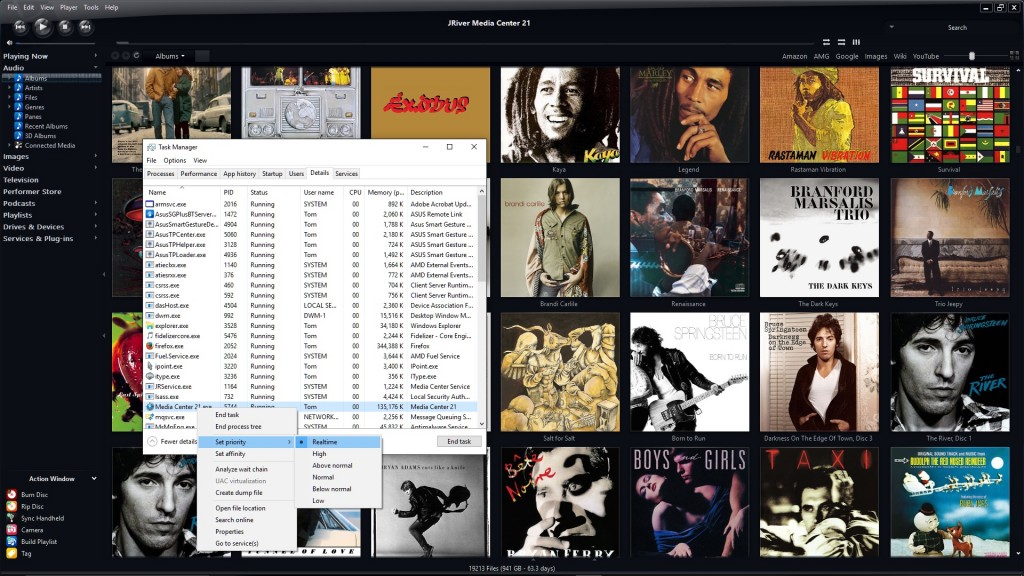Expand the Artists tree node
Image resolution: width=1024 pixels, height=576 pixels.
point(9,88)
